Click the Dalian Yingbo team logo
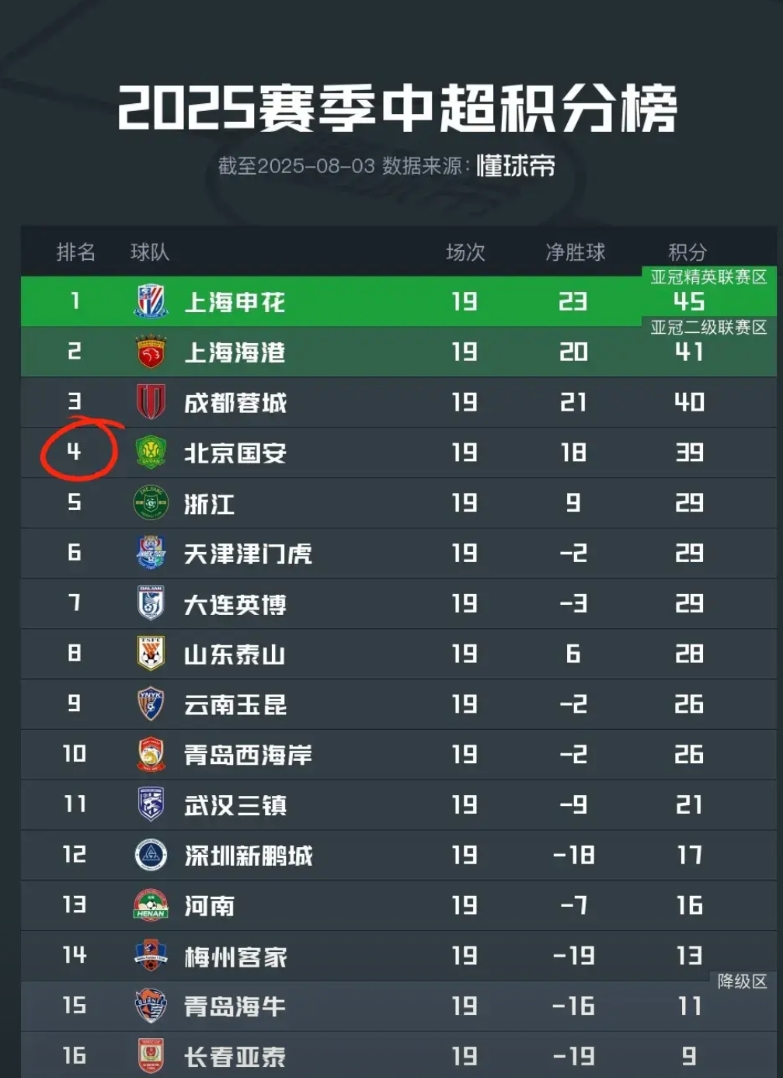This screenshot has width=783, height=1078. tap(151, 603)
